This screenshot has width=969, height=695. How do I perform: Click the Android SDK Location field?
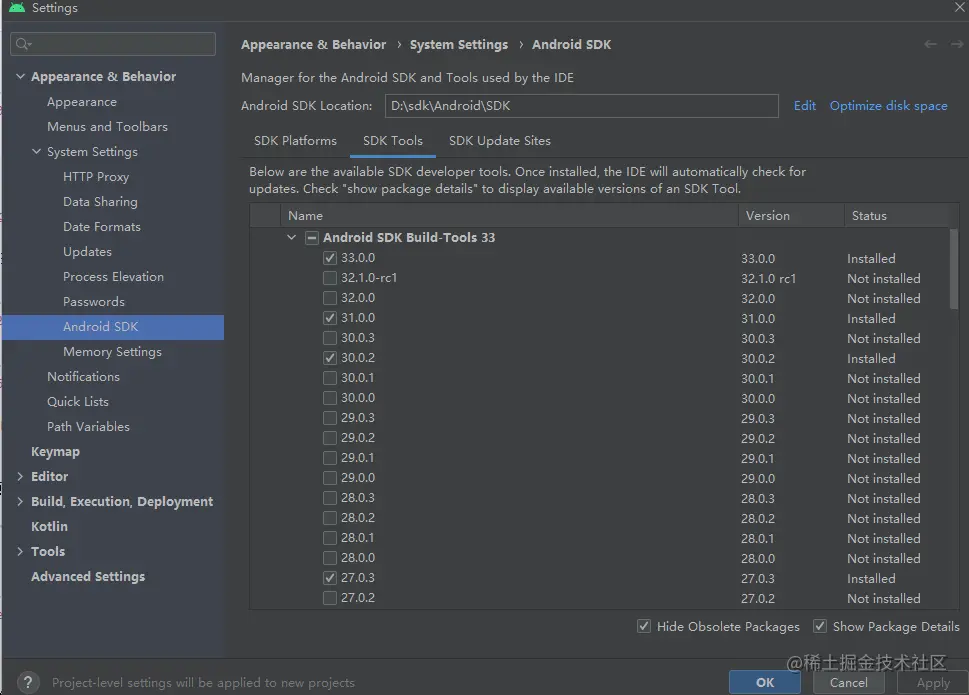tap(580, 106)
